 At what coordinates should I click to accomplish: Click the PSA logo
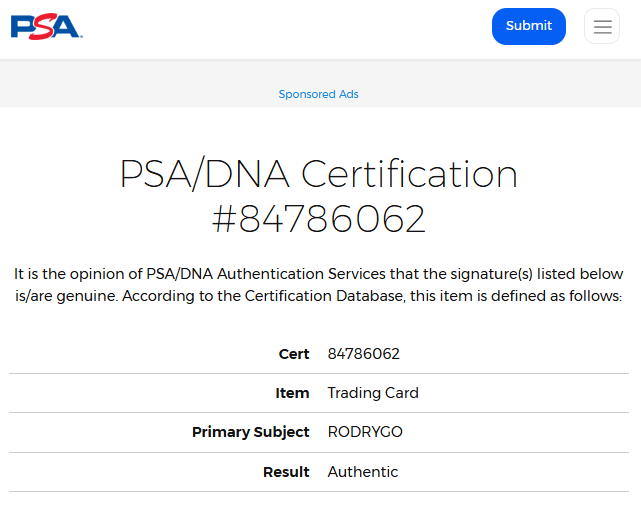click(46, 26)
